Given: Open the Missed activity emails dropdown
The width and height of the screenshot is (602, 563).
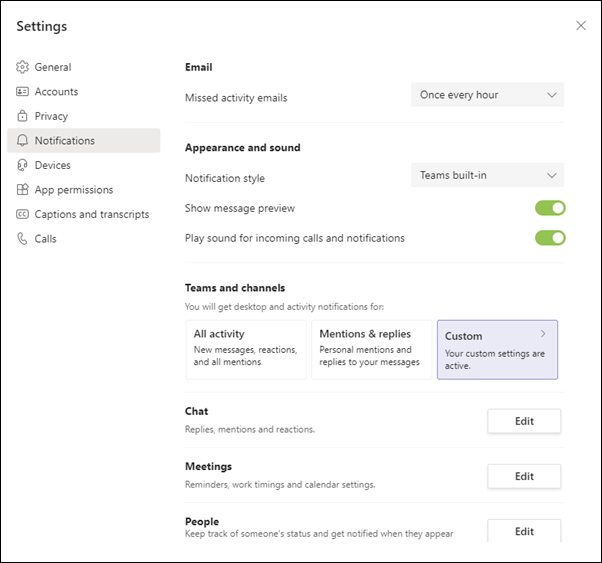Looking at the screenshot, I should pos(487,95).
